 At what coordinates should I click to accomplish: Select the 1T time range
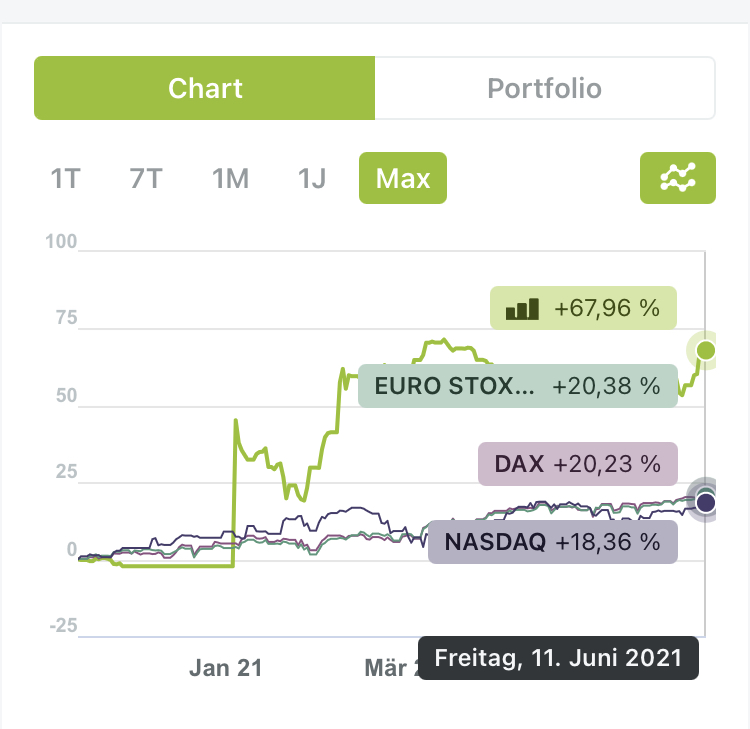[x=65, y=179]
